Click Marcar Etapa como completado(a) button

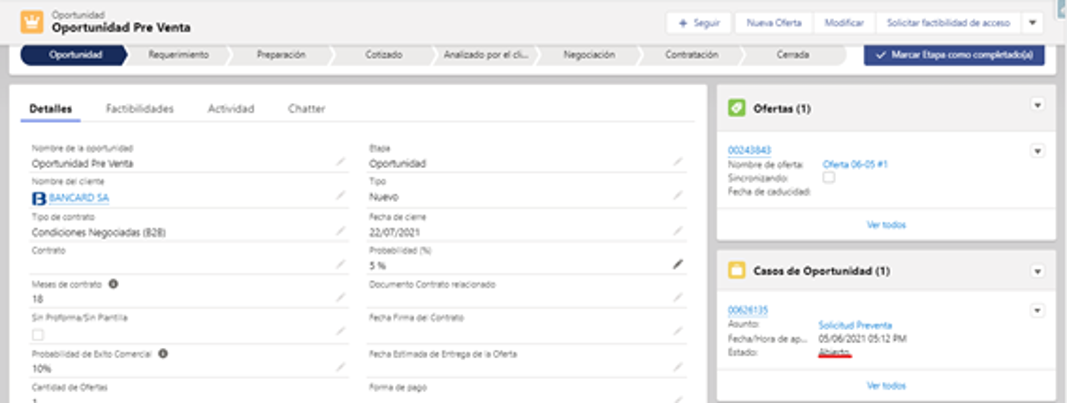click(x=954, y=54)
